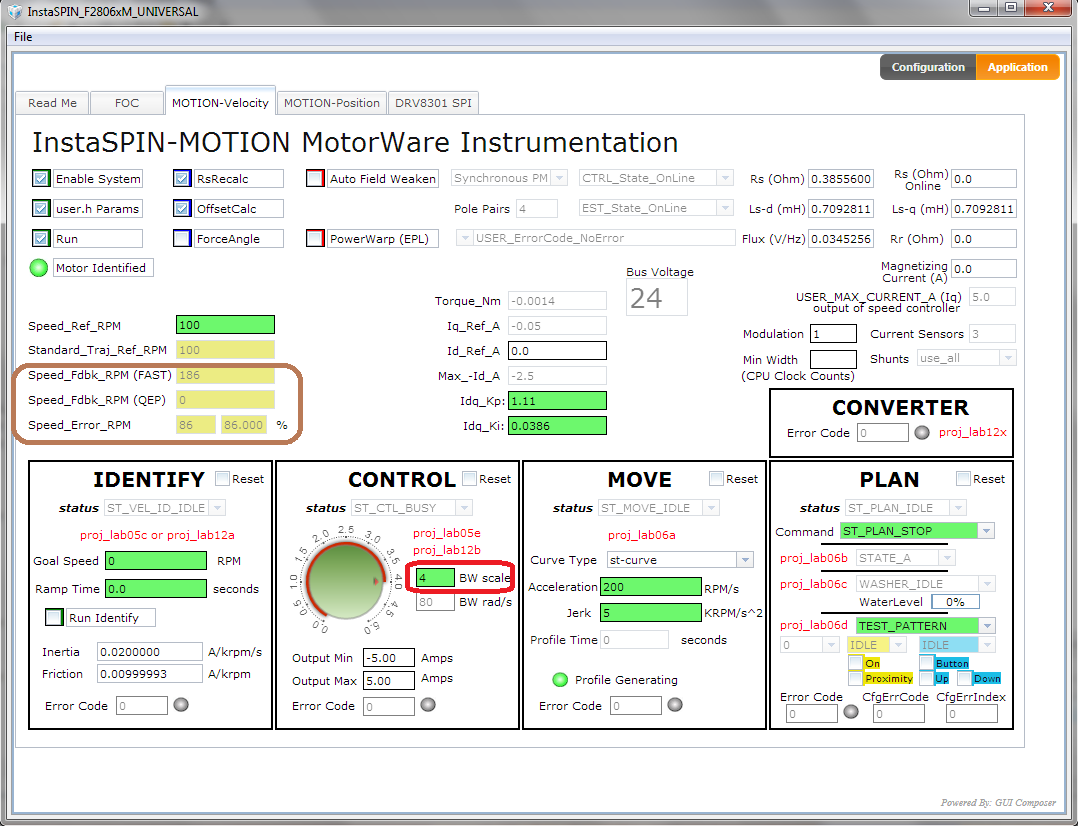Check the blue Down checkbox
The image size is (1078, 826).
coord(965,679)
